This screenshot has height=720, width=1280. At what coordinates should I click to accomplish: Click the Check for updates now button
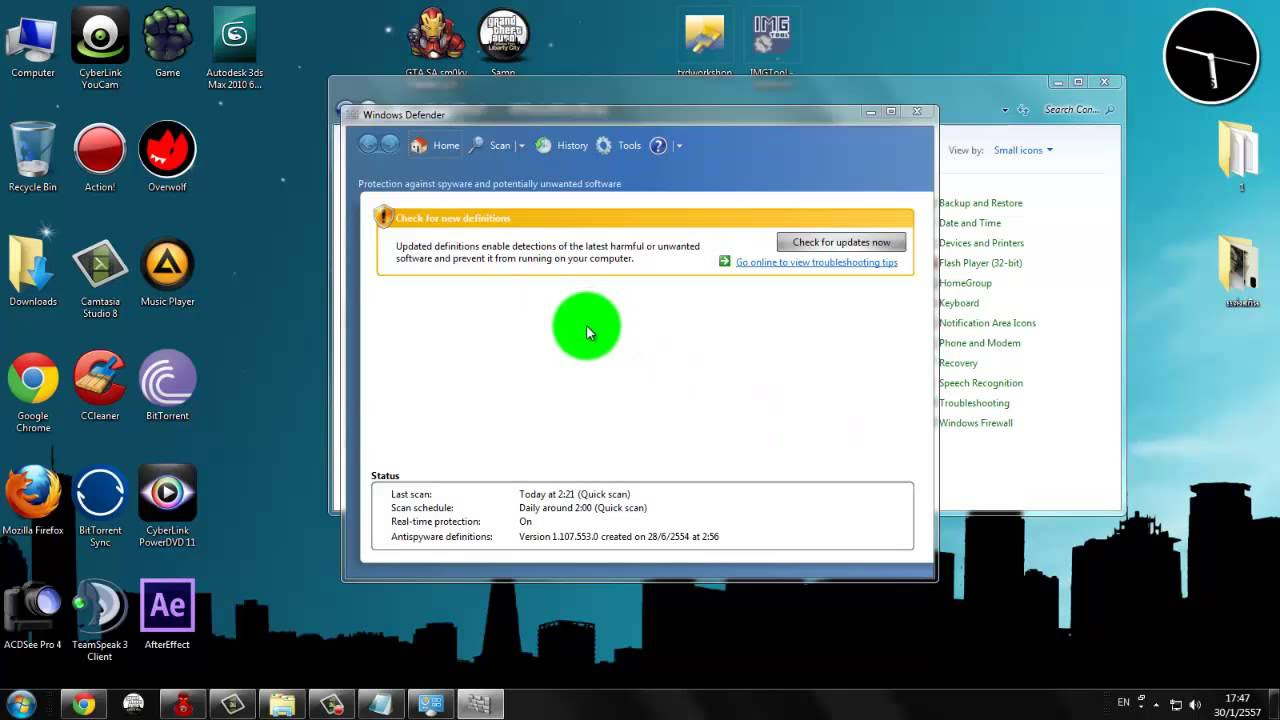tap(841, 242)
